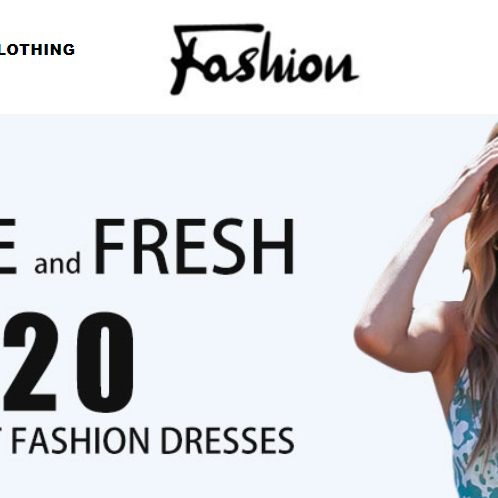Click the small 'and' word in headline
This screenshot has width=498, height=498.
click(57, 263)
